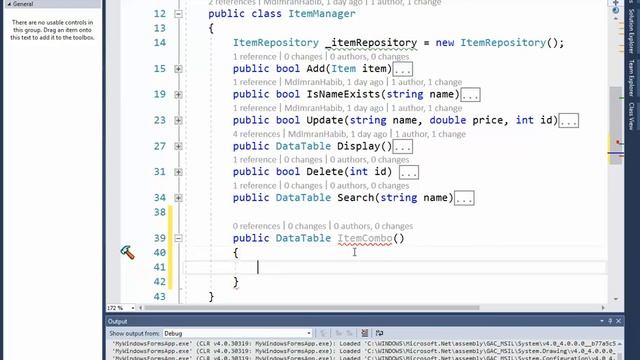Click split-editor plus icon above scrollbar

(616, 2)
